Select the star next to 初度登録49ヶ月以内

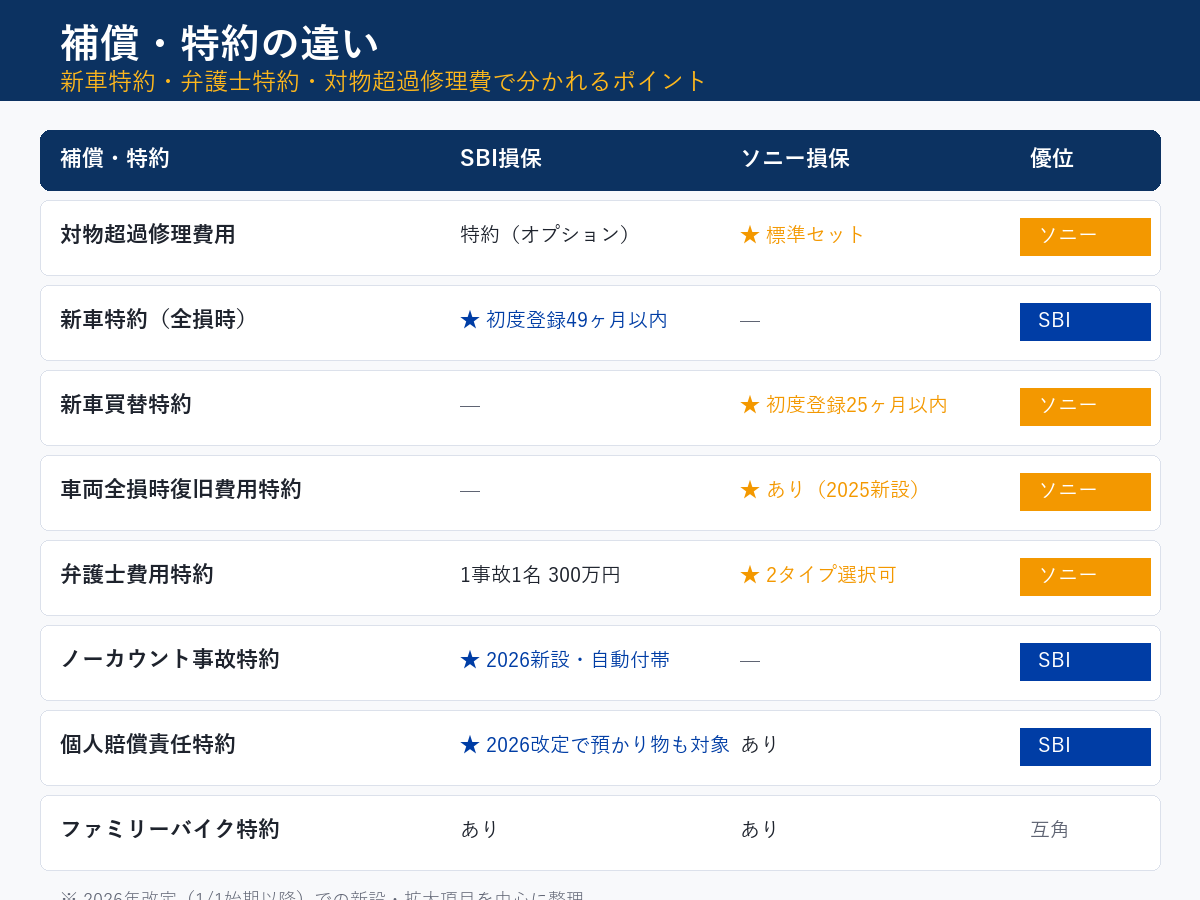coord(467,320)
